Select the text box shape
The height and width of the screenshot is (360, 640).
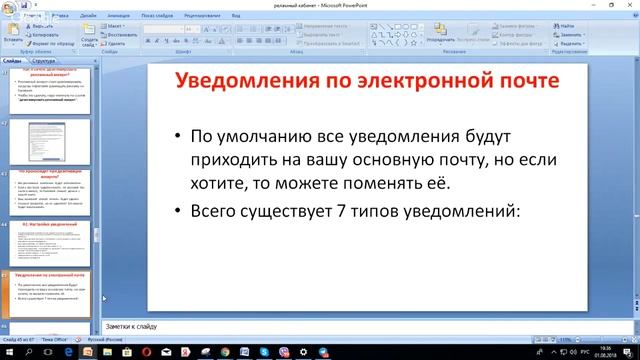click(373, 27)
